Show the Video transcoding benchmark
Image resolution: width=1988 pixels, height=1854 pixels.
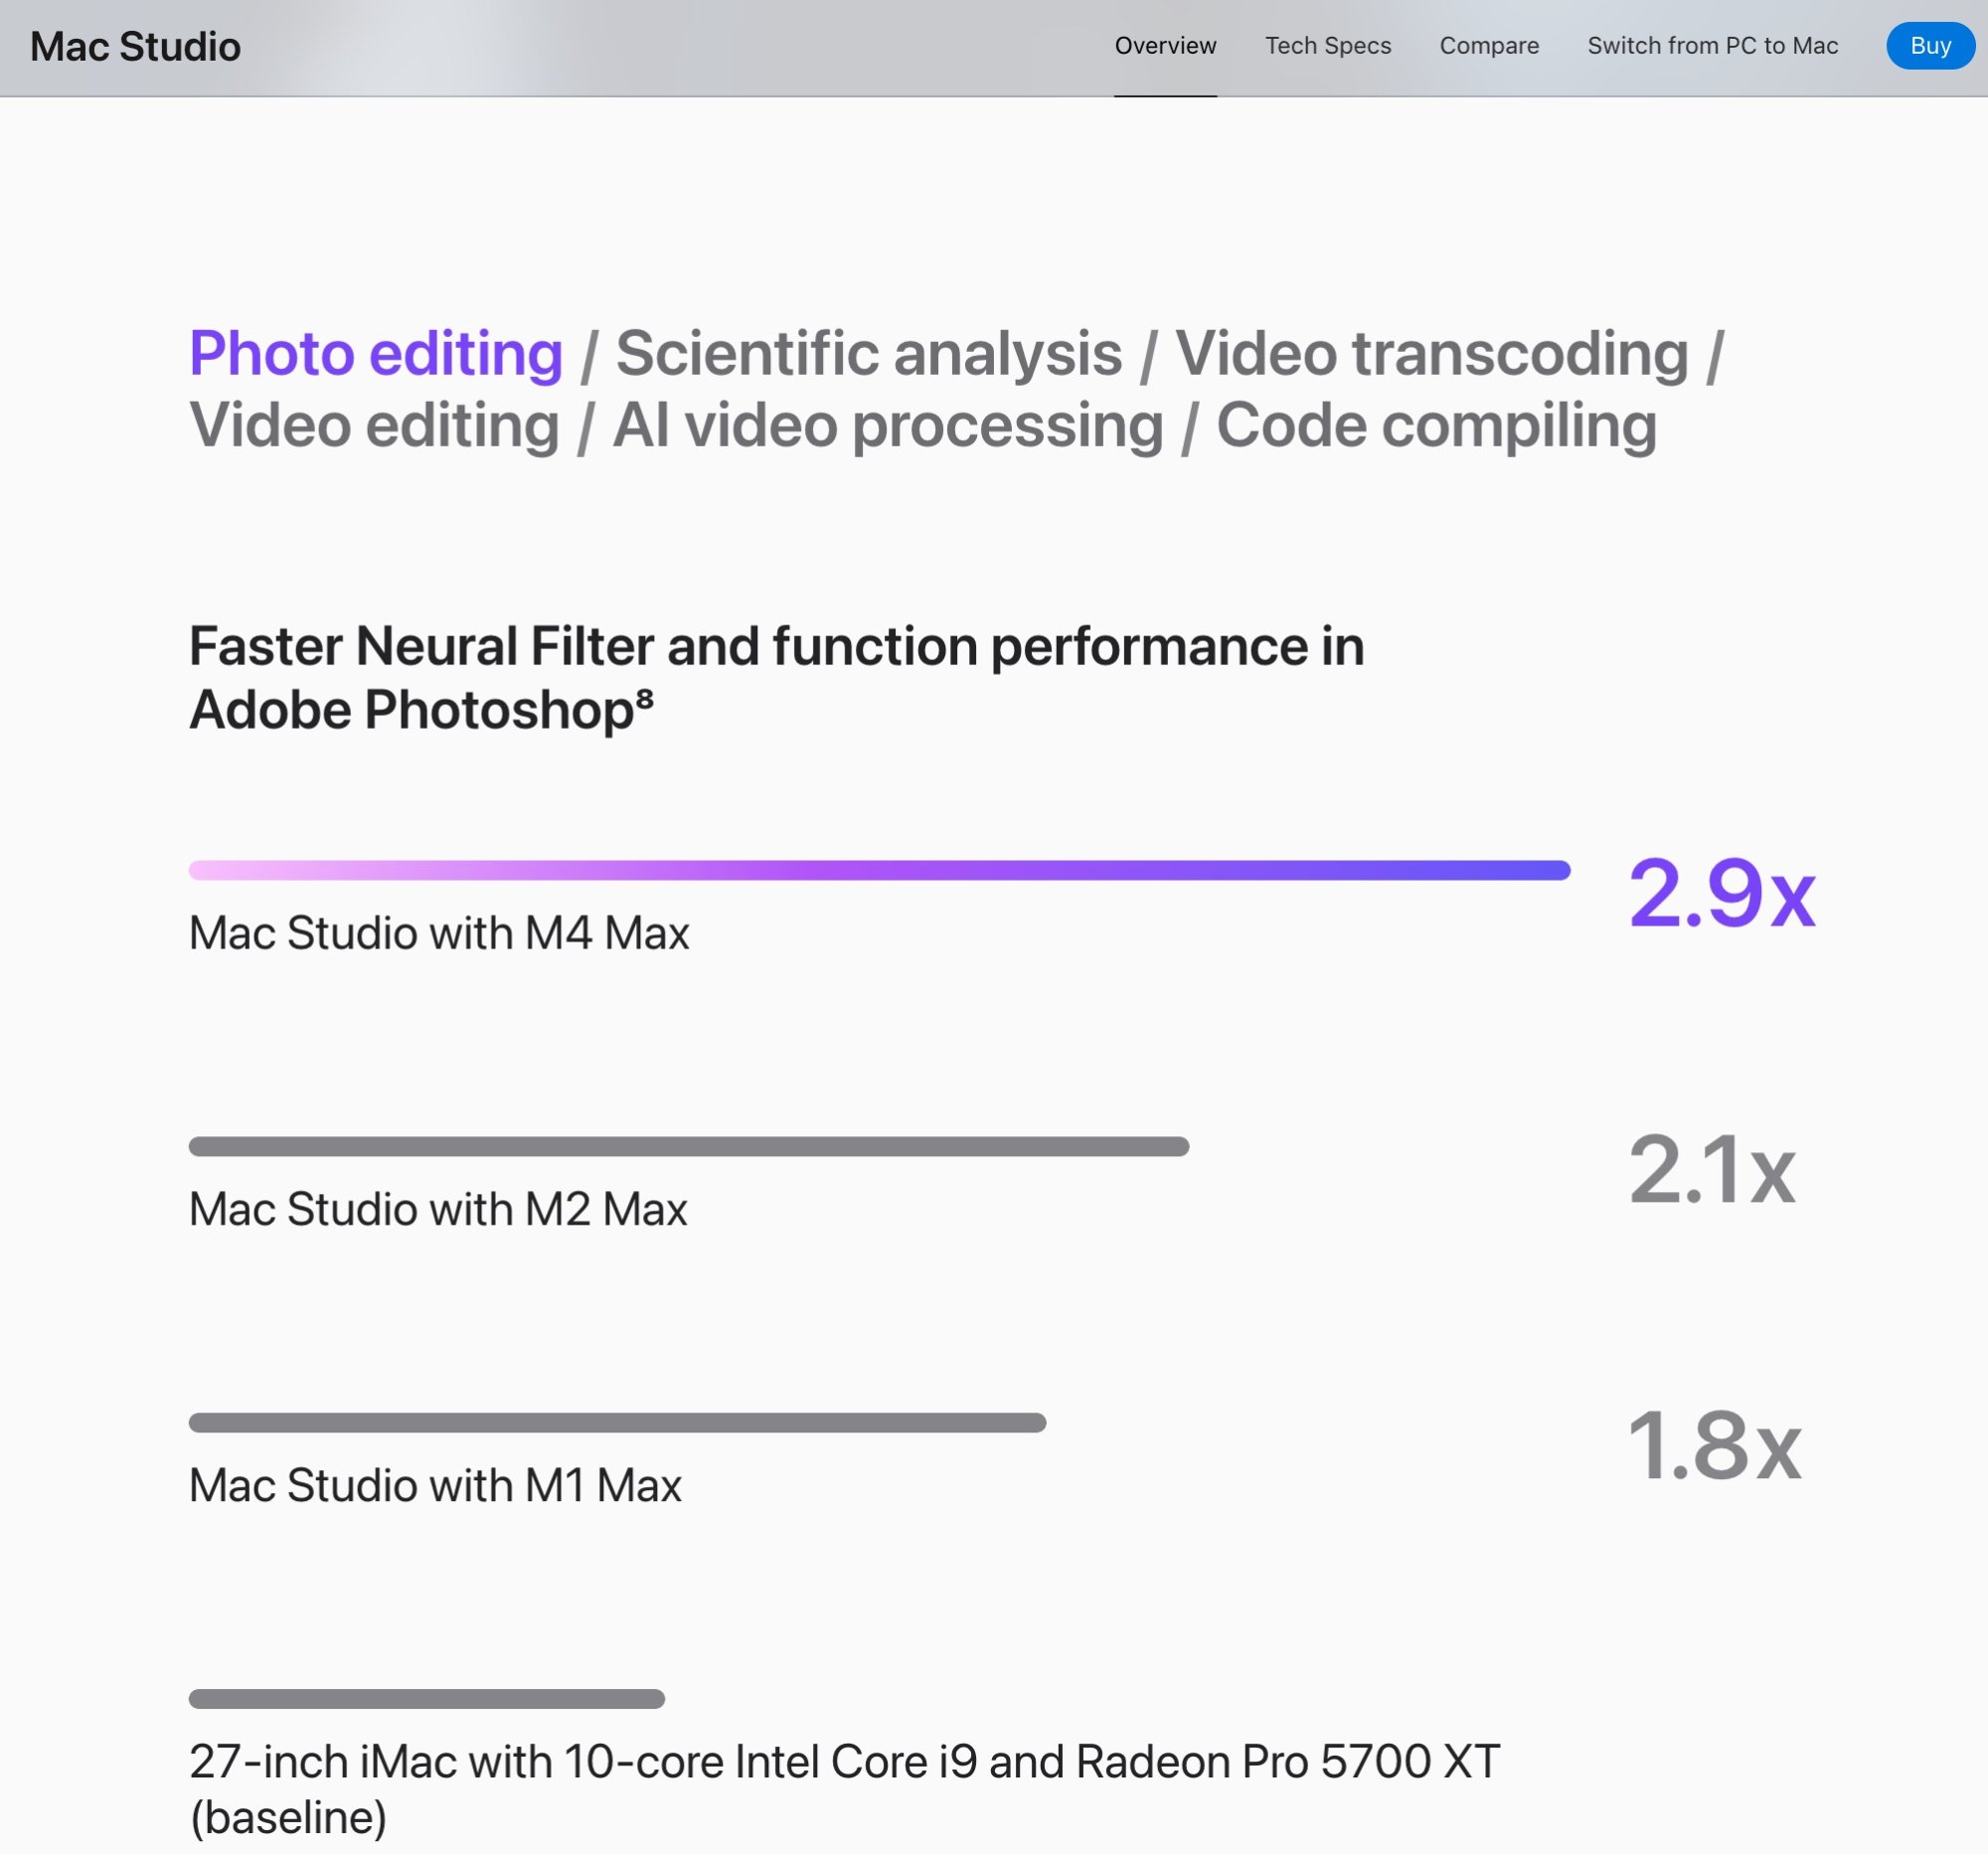pos(1431,354)
